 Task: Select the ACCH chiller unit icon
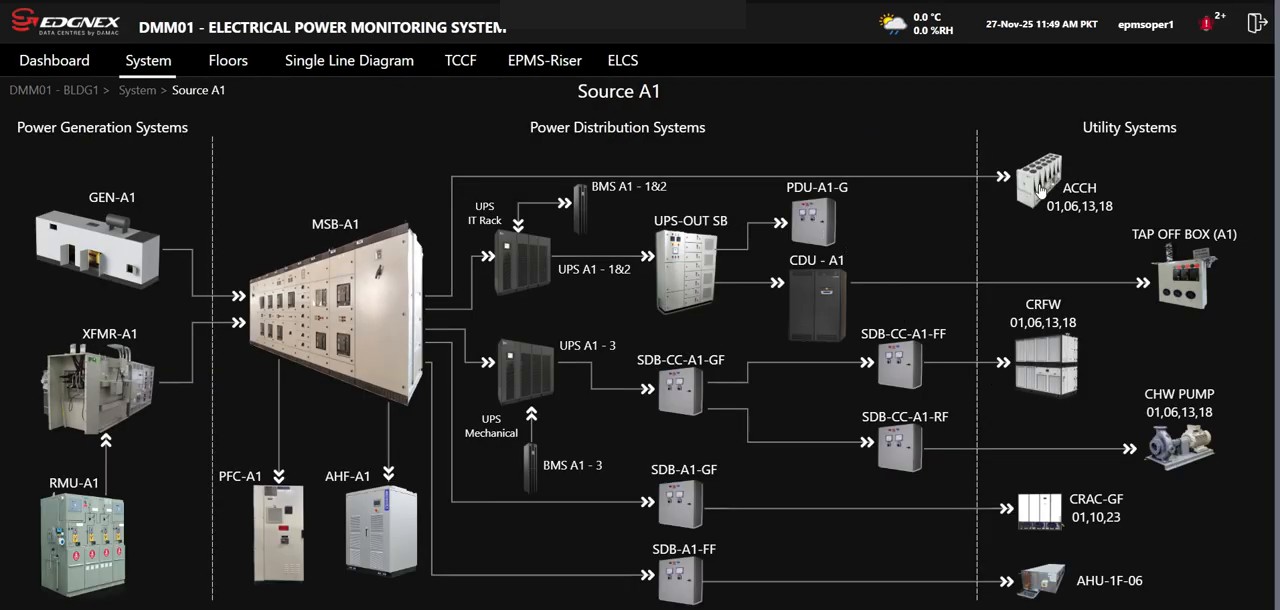tap(1038, 180)
